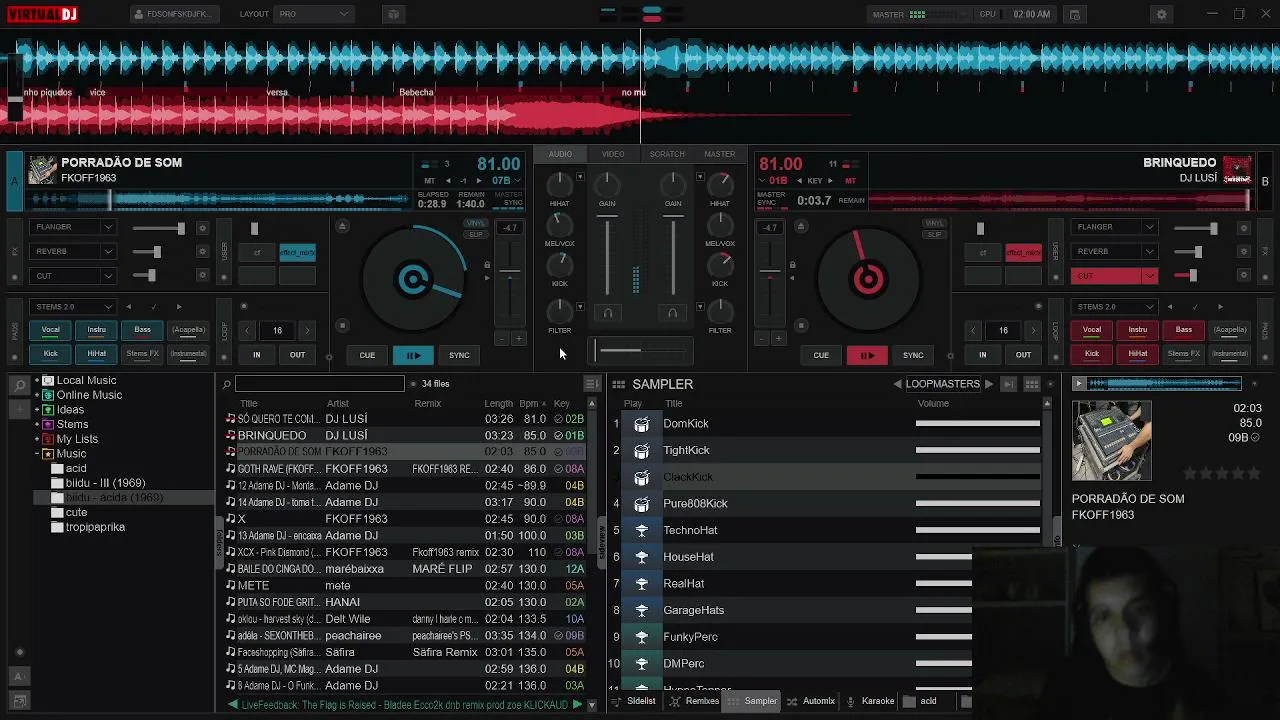Screen dimensions: 1280x720
Task: Open the browser list options menu icon
Action: 592,384
